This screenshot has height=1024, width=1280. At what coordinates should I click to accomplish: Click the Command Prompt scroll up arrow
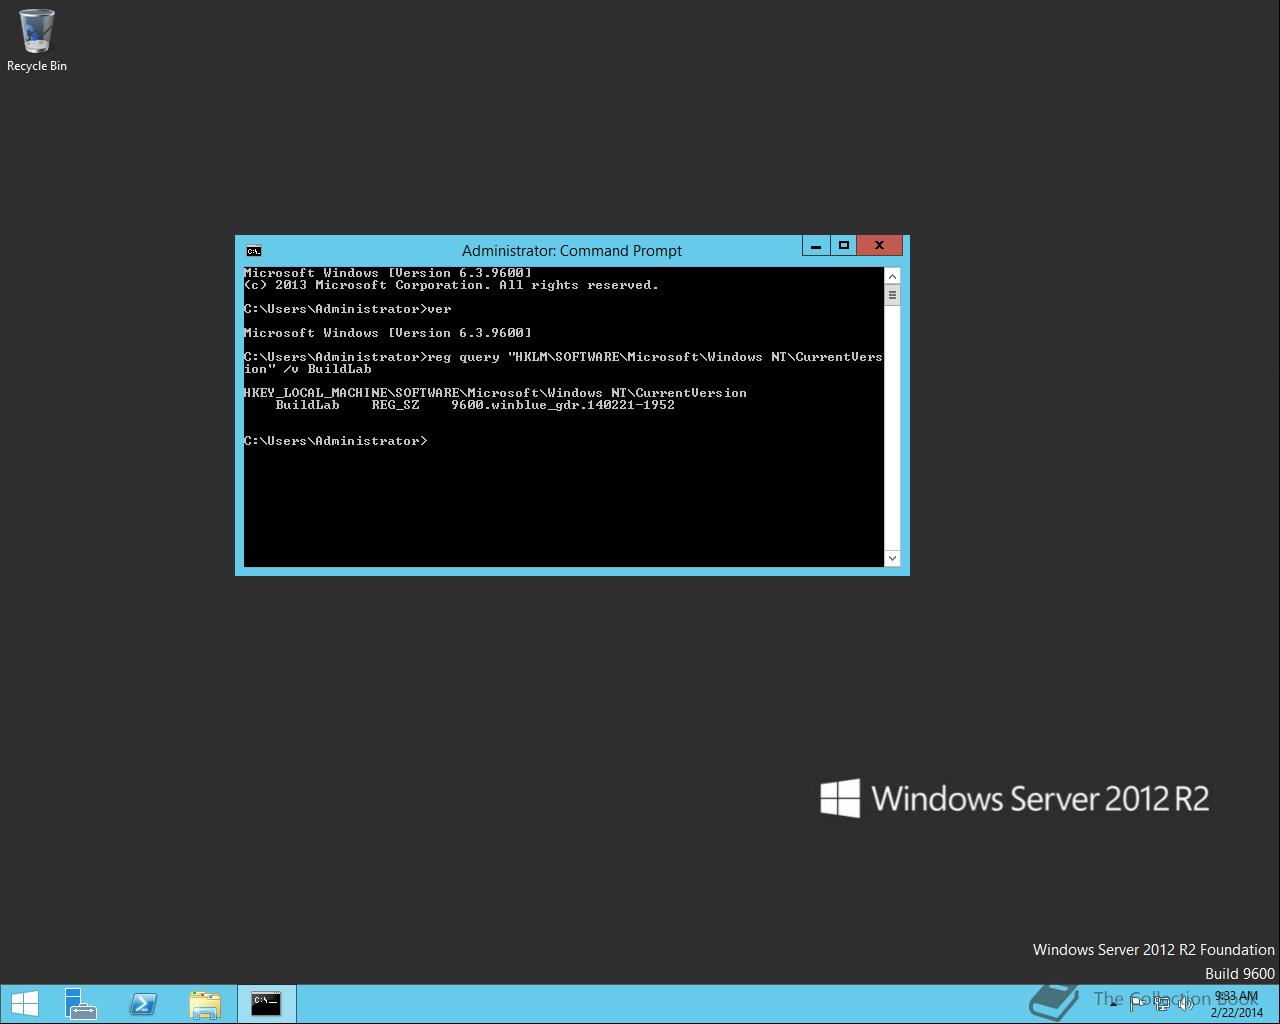pos(892,275)
